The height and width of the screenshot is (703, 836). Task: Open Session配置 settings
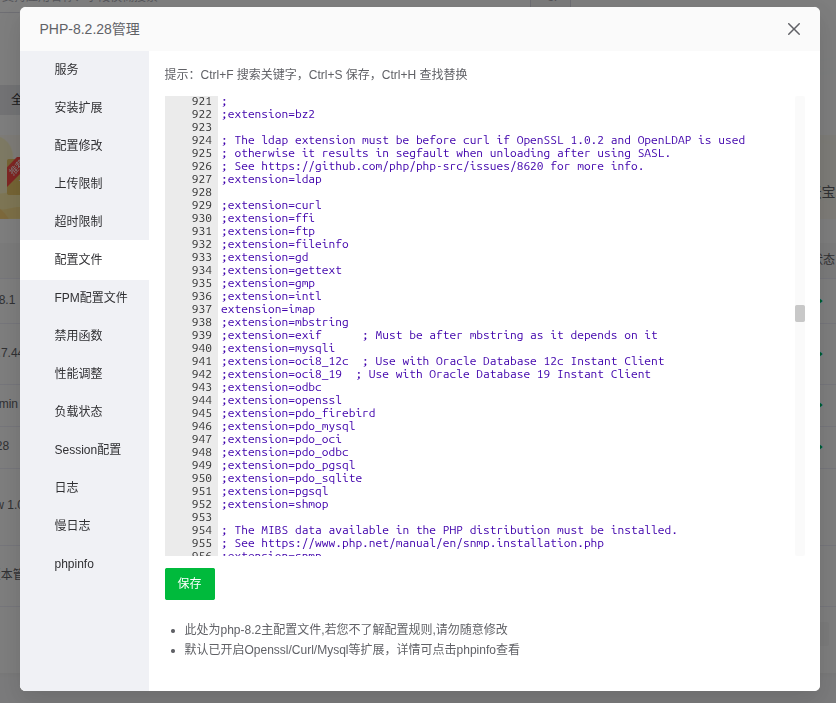point(87,449)
